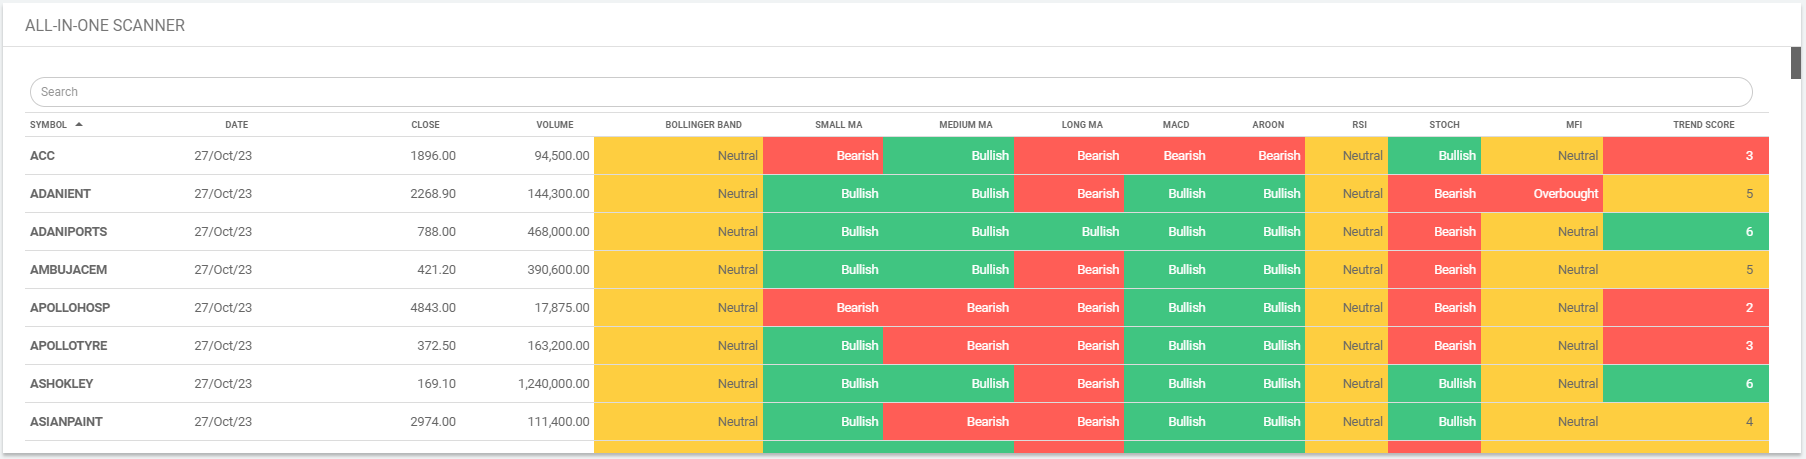Click ACC Bullish STOCH cell

[x=1434, y=156]
